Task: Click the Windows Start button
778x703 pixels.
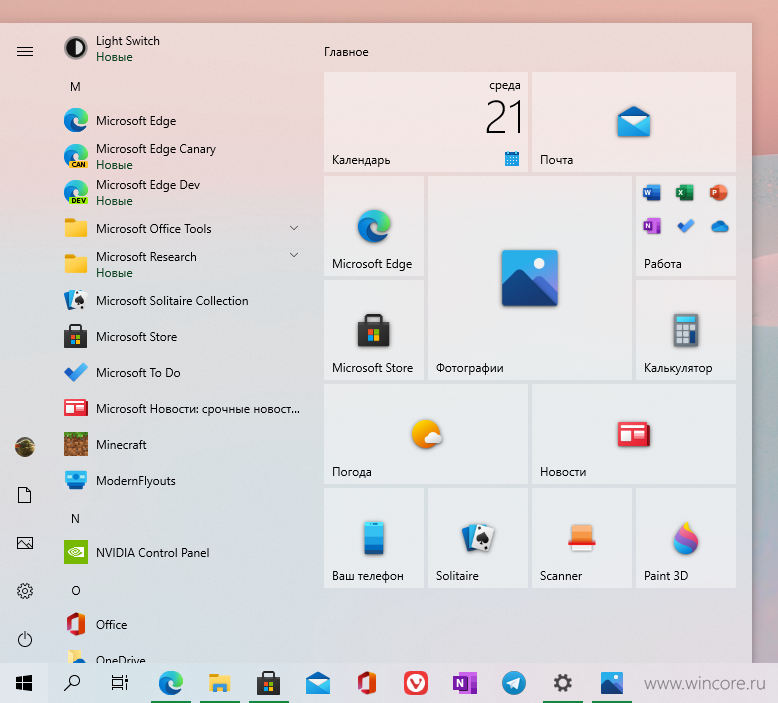Action: pos(24,683)
